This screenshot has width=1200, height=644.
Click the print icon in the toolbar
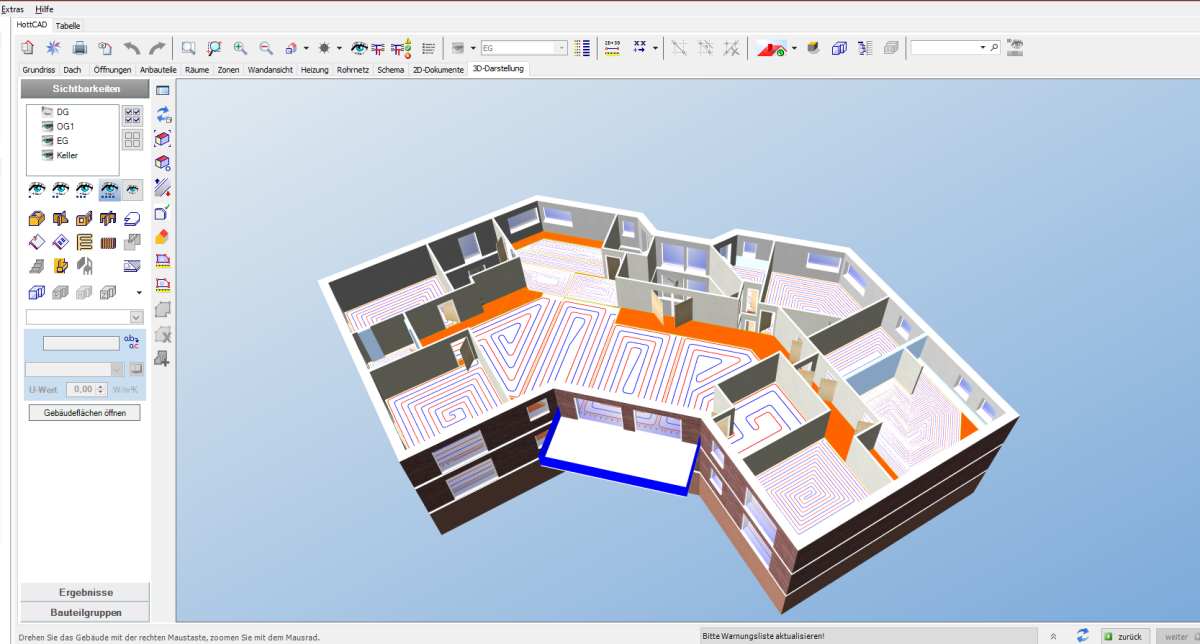click(79, 47)
